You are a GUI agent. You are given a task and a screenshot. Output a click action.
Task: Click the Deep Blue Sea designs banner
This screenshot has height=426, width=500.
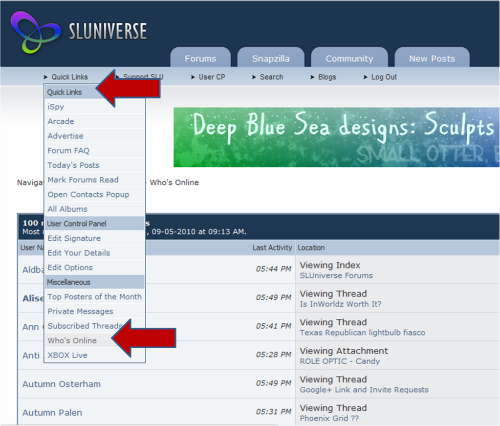click(336, 137)
